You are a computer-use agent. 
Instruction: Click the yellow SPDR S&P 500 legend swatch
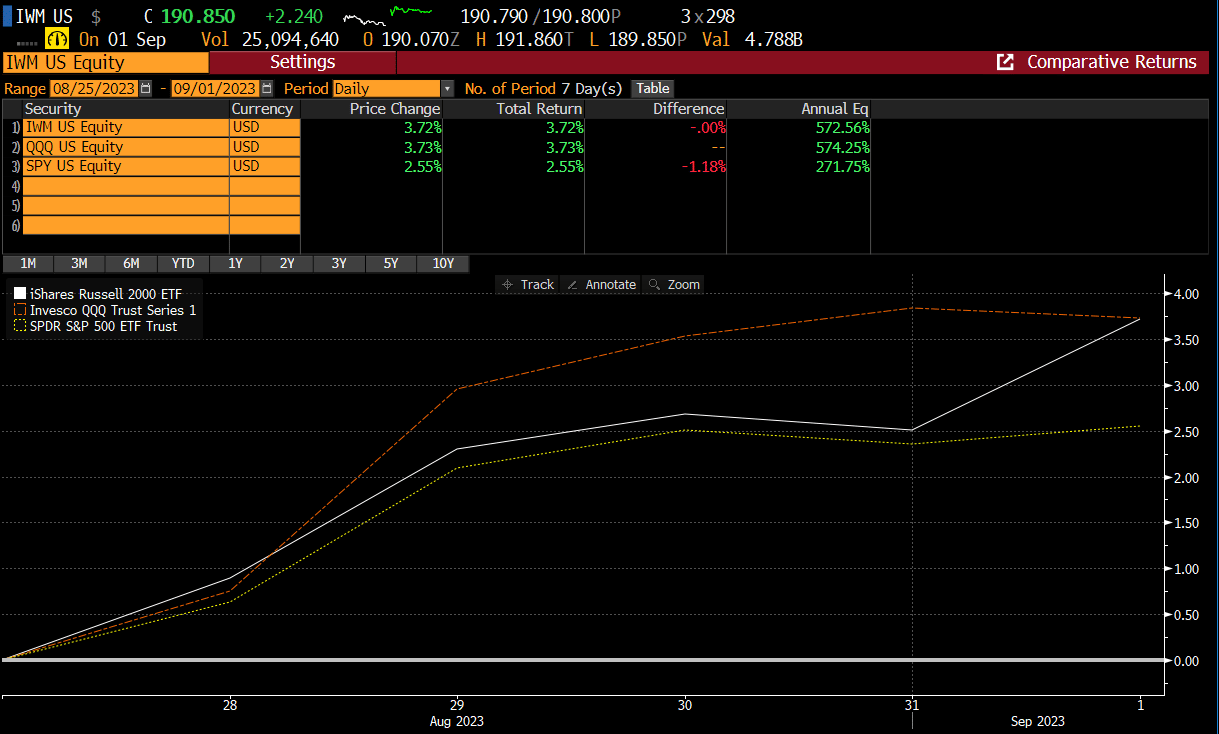[20, 326]
